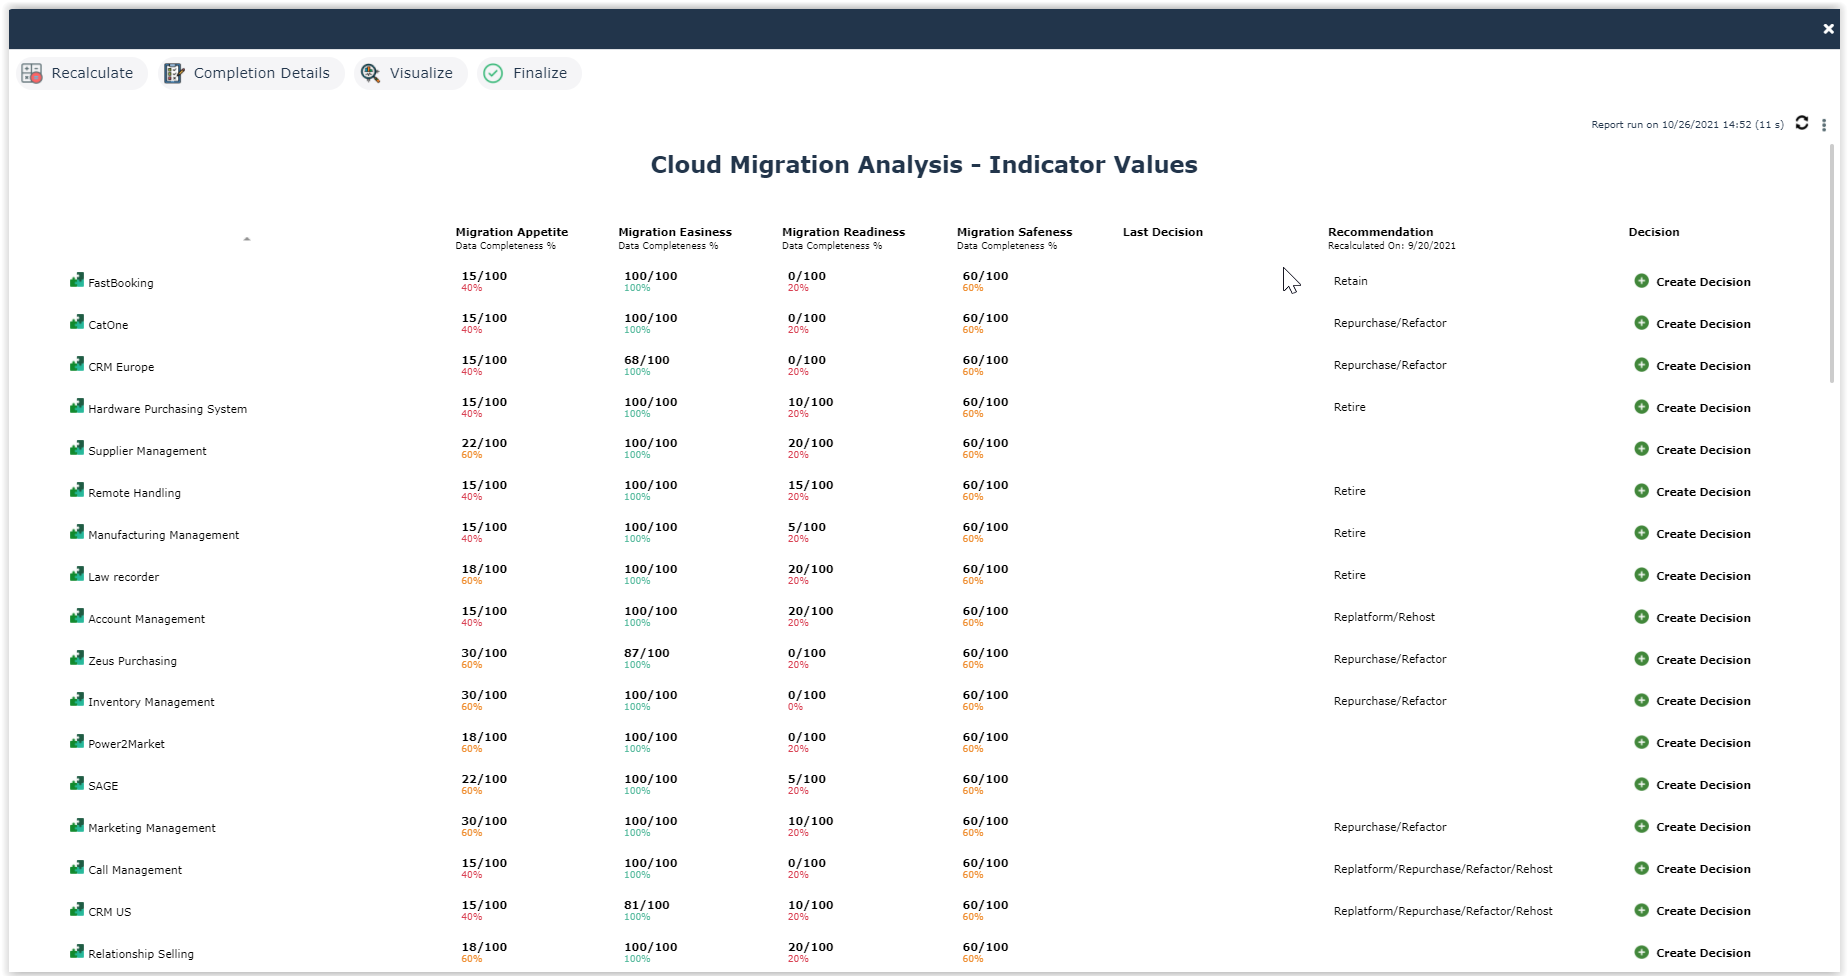Click the Law recorder application icon

77,575
